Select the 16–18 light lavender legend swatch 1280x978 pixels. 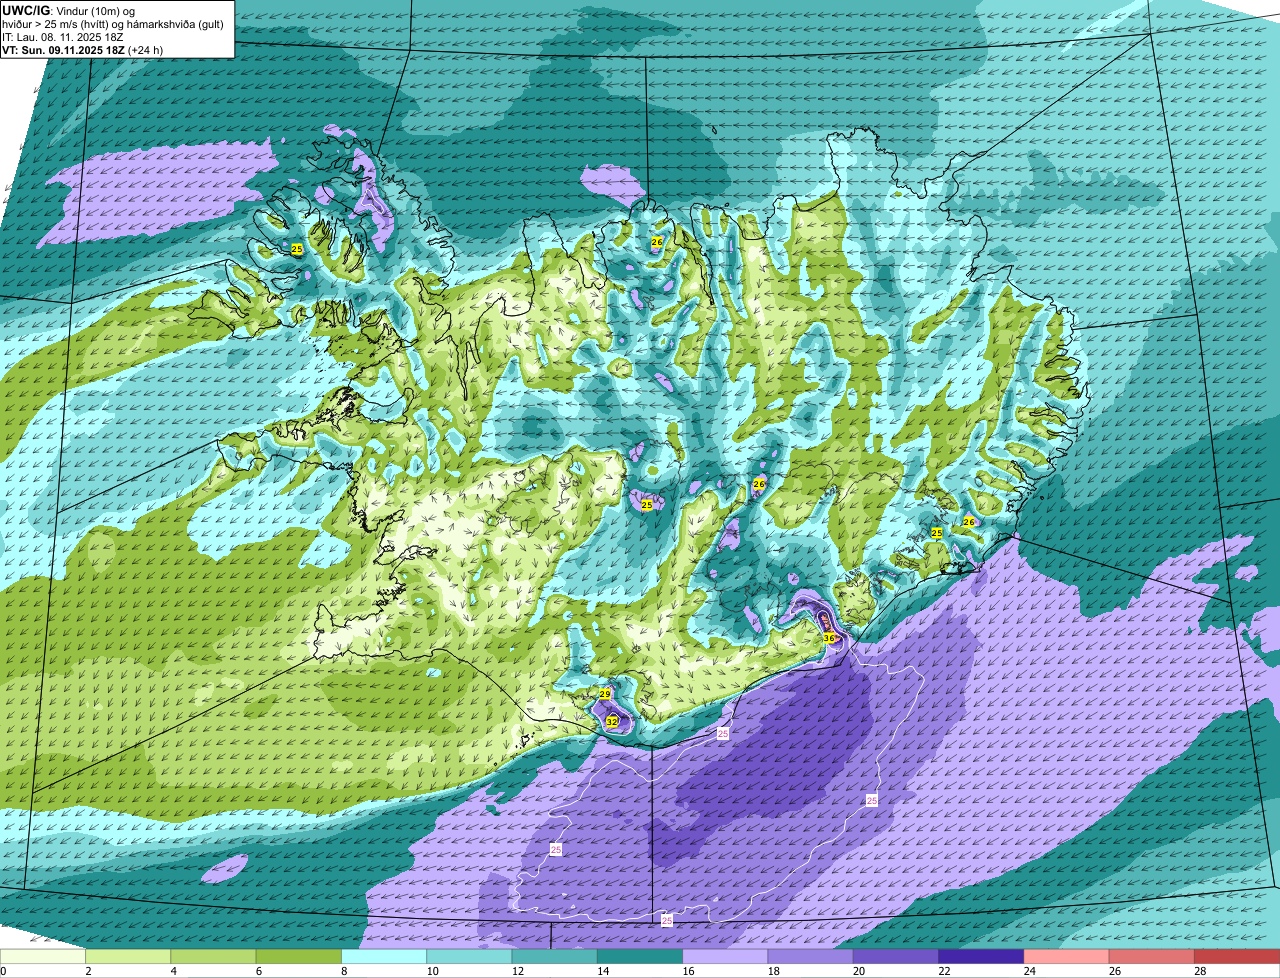pyautogui.click(x=725, y=957)
